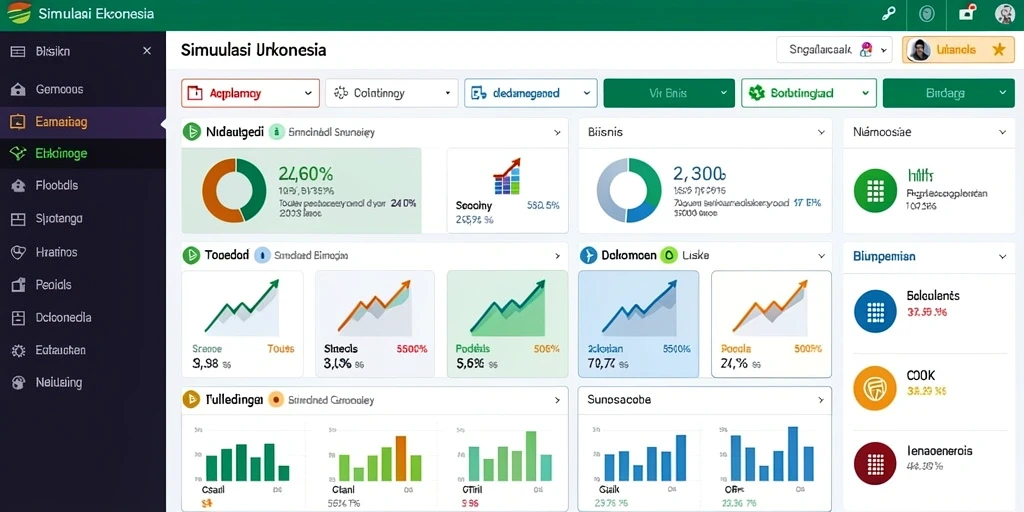The image size is (1024, 512).
Task: Open the Acplamay dropdown
Action: (250, 93)
